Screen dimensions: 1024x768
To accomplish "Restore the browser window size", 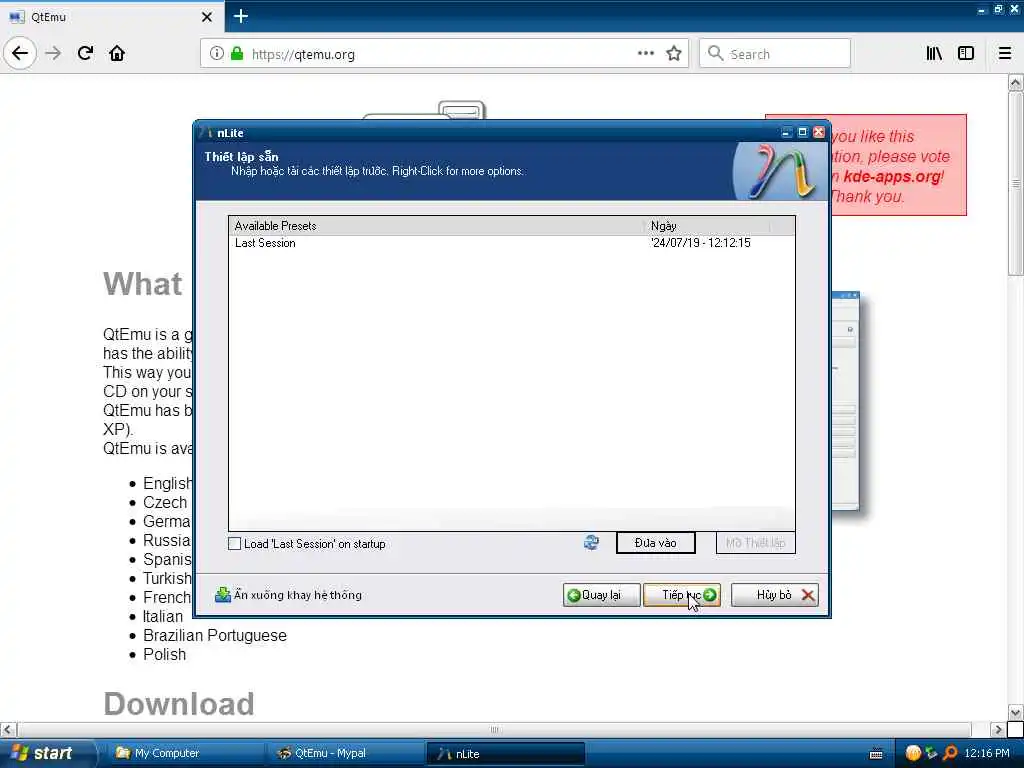I will [x=999, y=10].
